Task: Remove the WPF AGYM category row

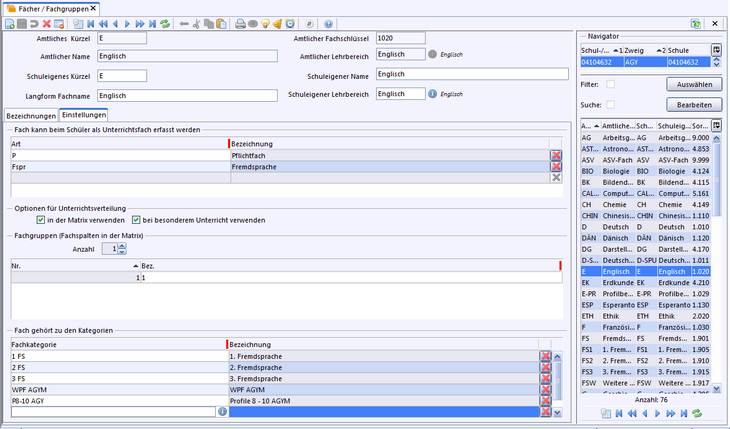Action: [546, 389]
